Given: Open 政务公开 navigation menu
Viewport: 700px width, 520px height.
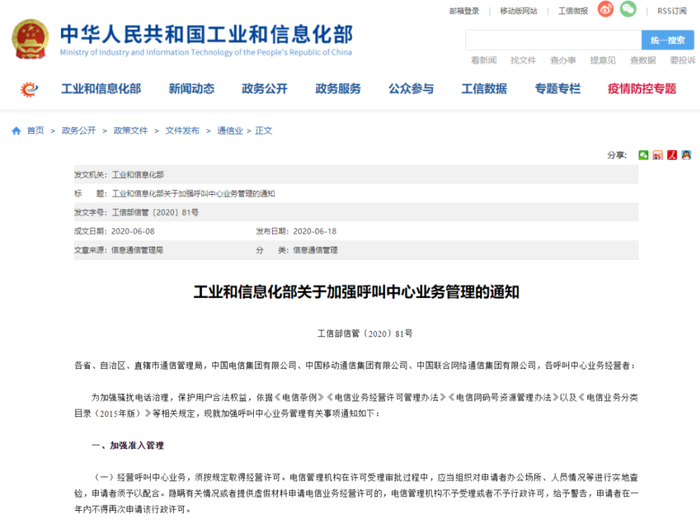Looking at the screenshot, I should point(265,89).
